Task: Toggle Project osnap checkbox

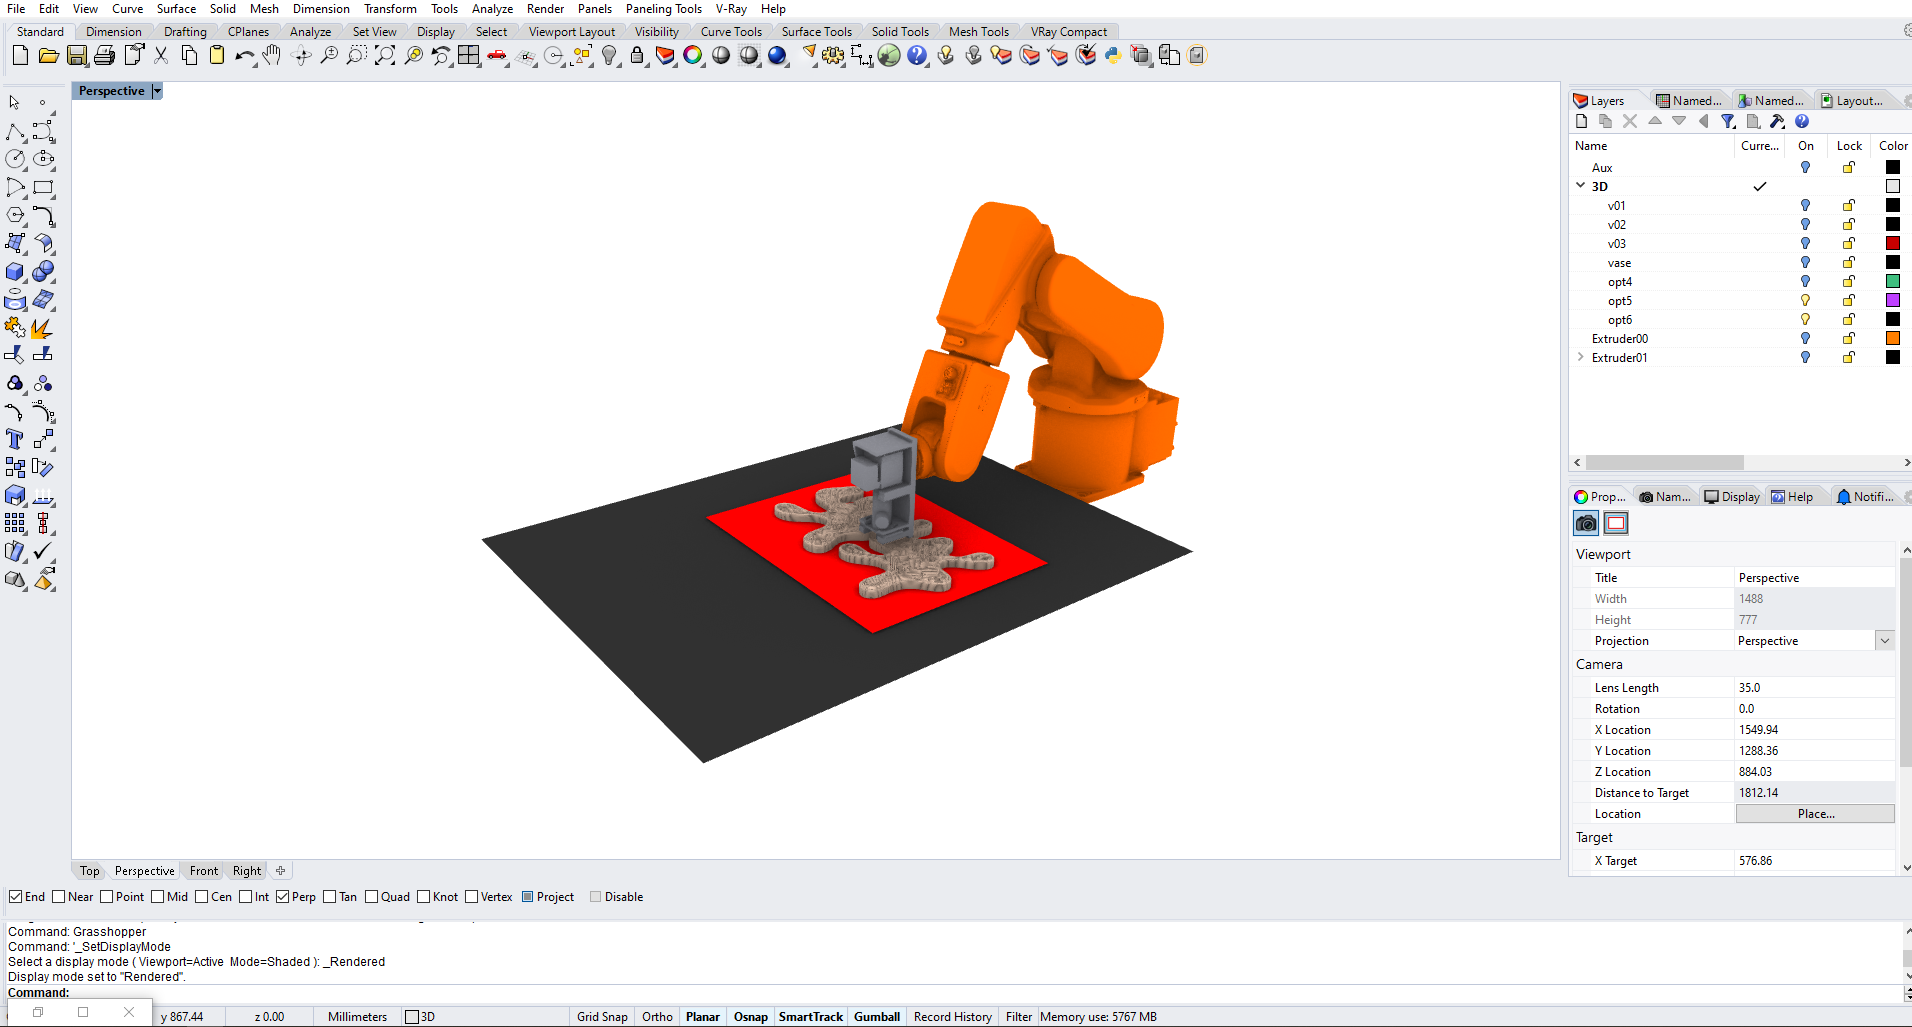Action: 528,897
